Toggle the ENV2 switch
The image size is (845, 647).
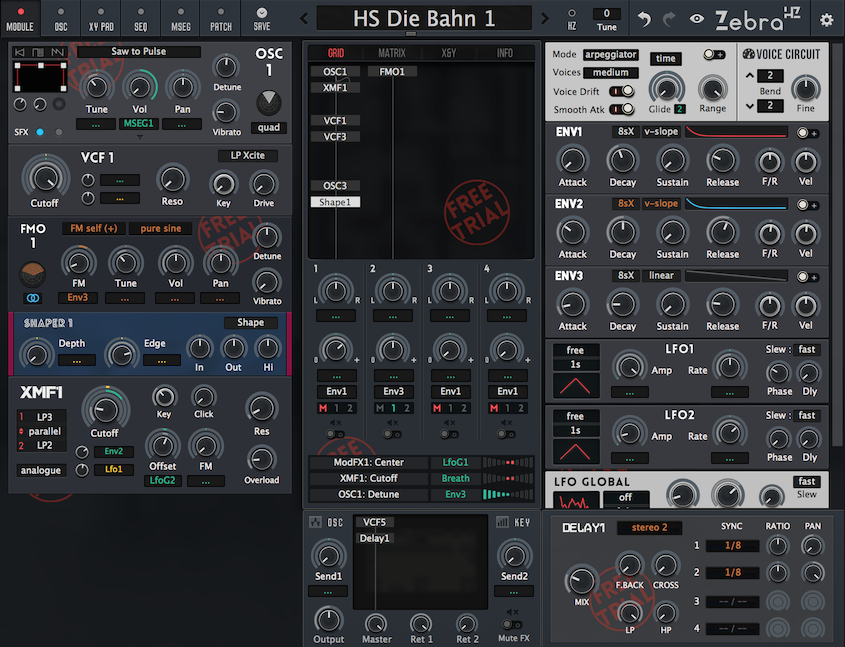tap(803, 205)
